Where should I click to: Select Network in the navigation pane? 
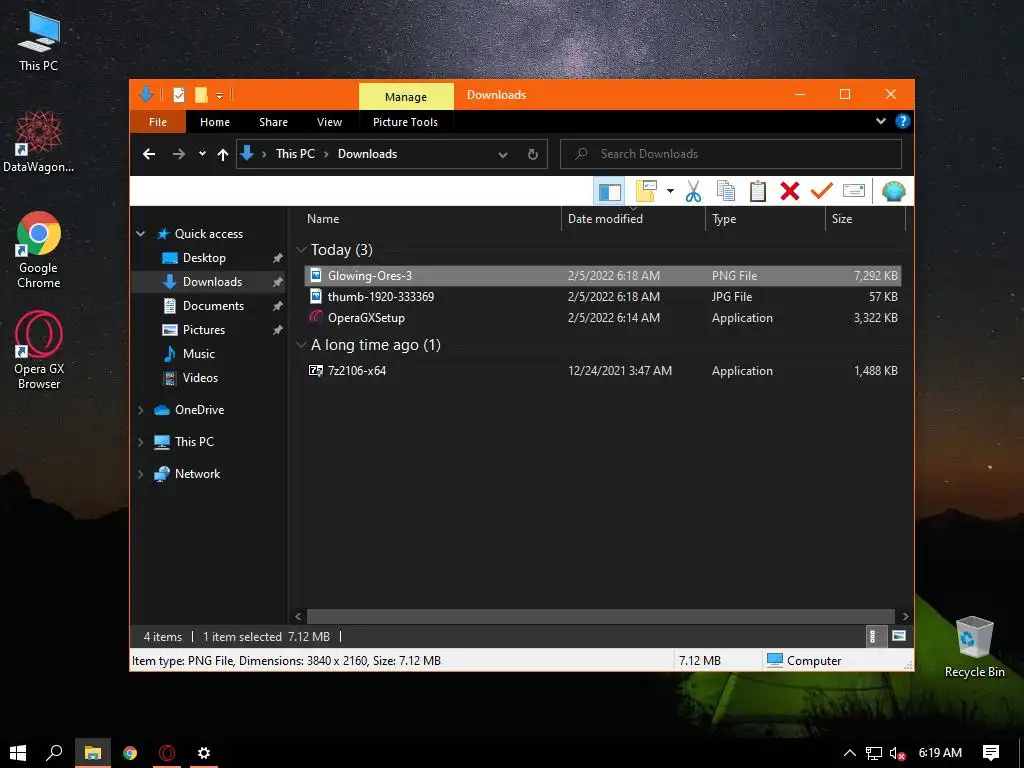click(197, 474)
